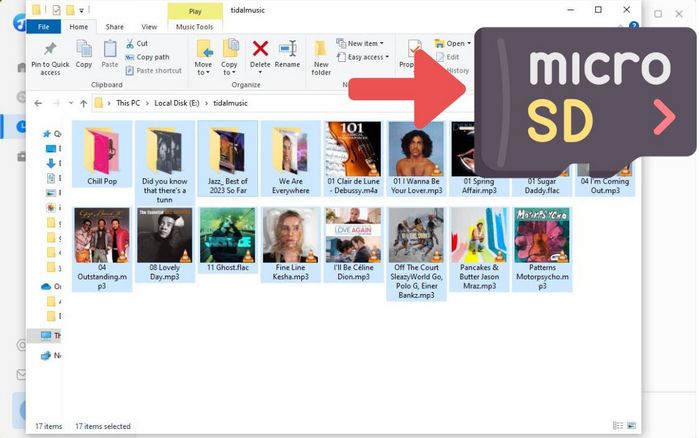
Task: Click the Open button in ribbon
Action: tap(453, 43)
